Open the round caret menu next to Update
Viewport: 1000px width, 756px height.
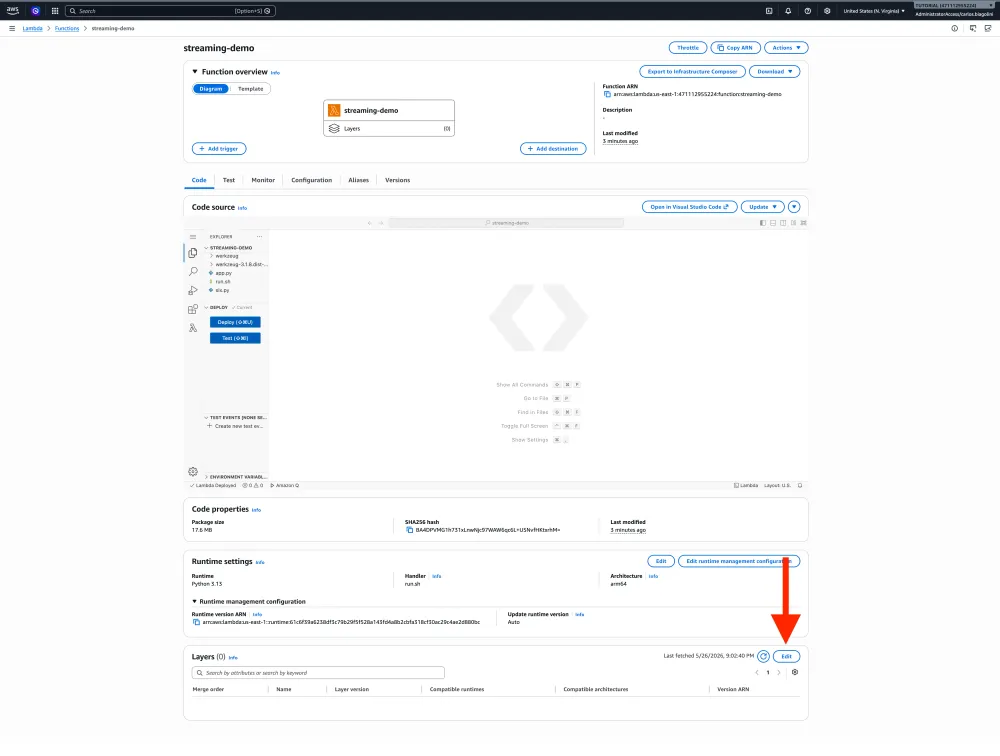pos(794,207)
